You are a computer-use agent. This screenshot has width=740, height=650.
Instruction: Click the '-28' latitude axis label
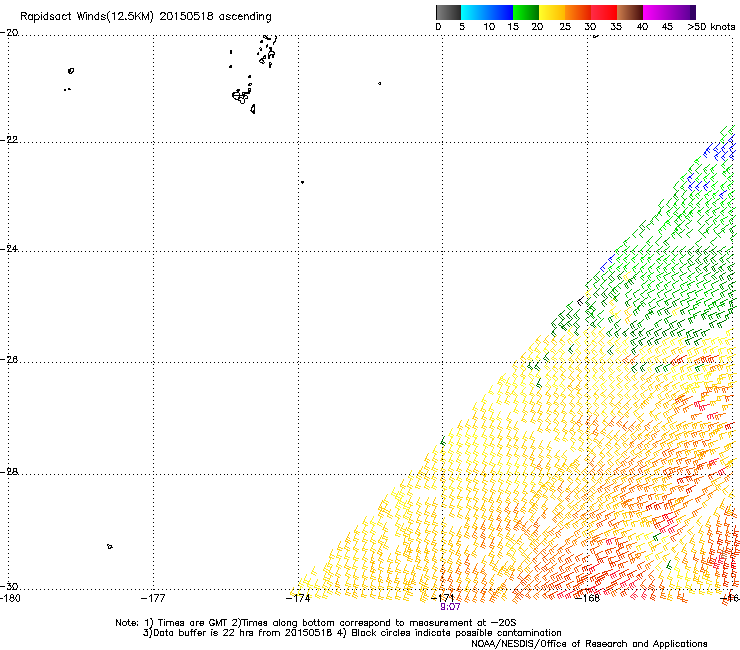coord(9,472)
